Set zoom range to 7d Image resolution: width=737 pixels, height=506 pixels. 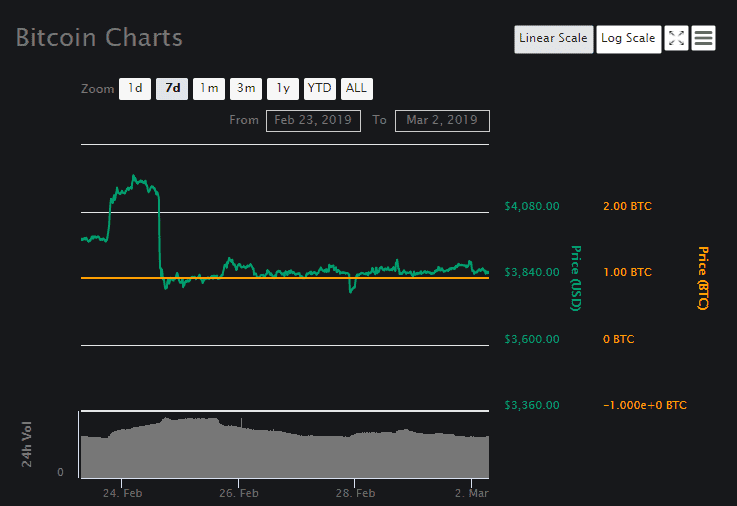point(172,89)
